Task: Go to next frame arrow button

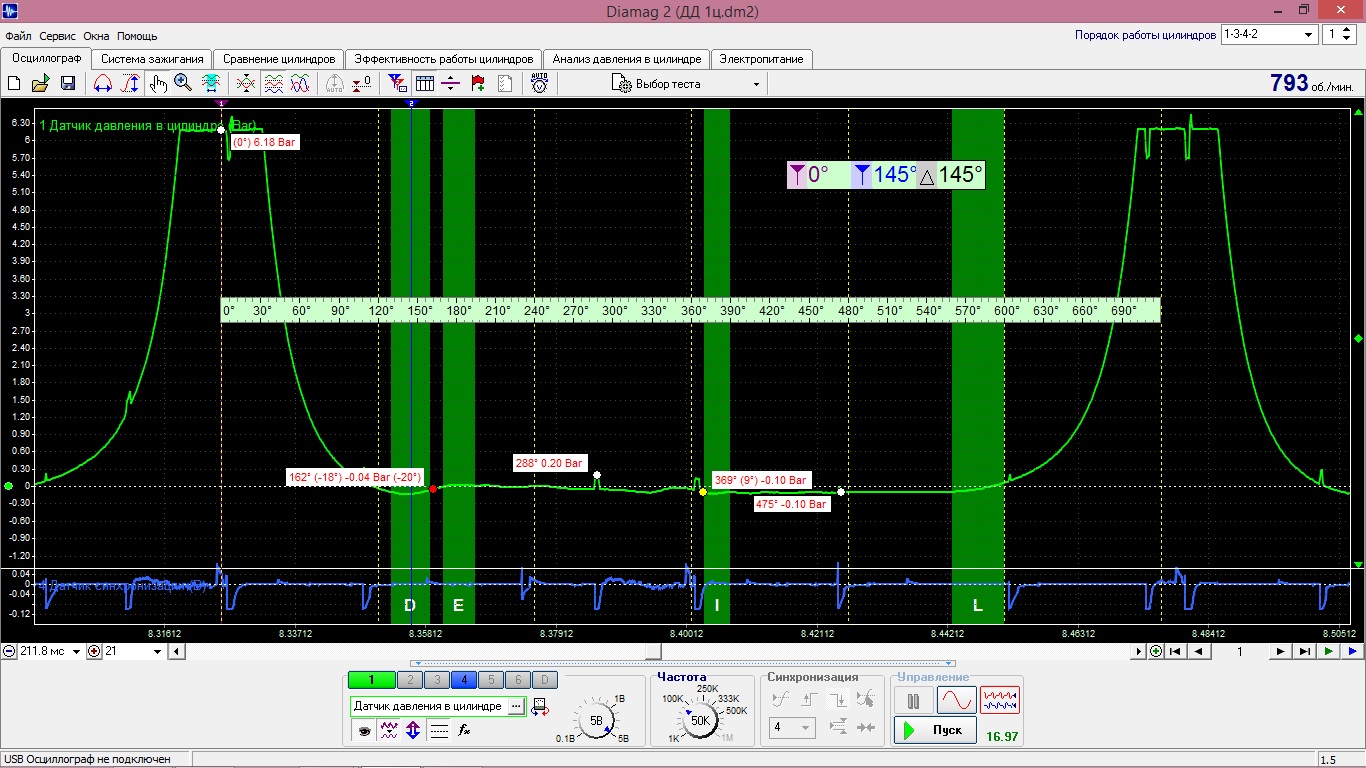Action: [1280, 651]
